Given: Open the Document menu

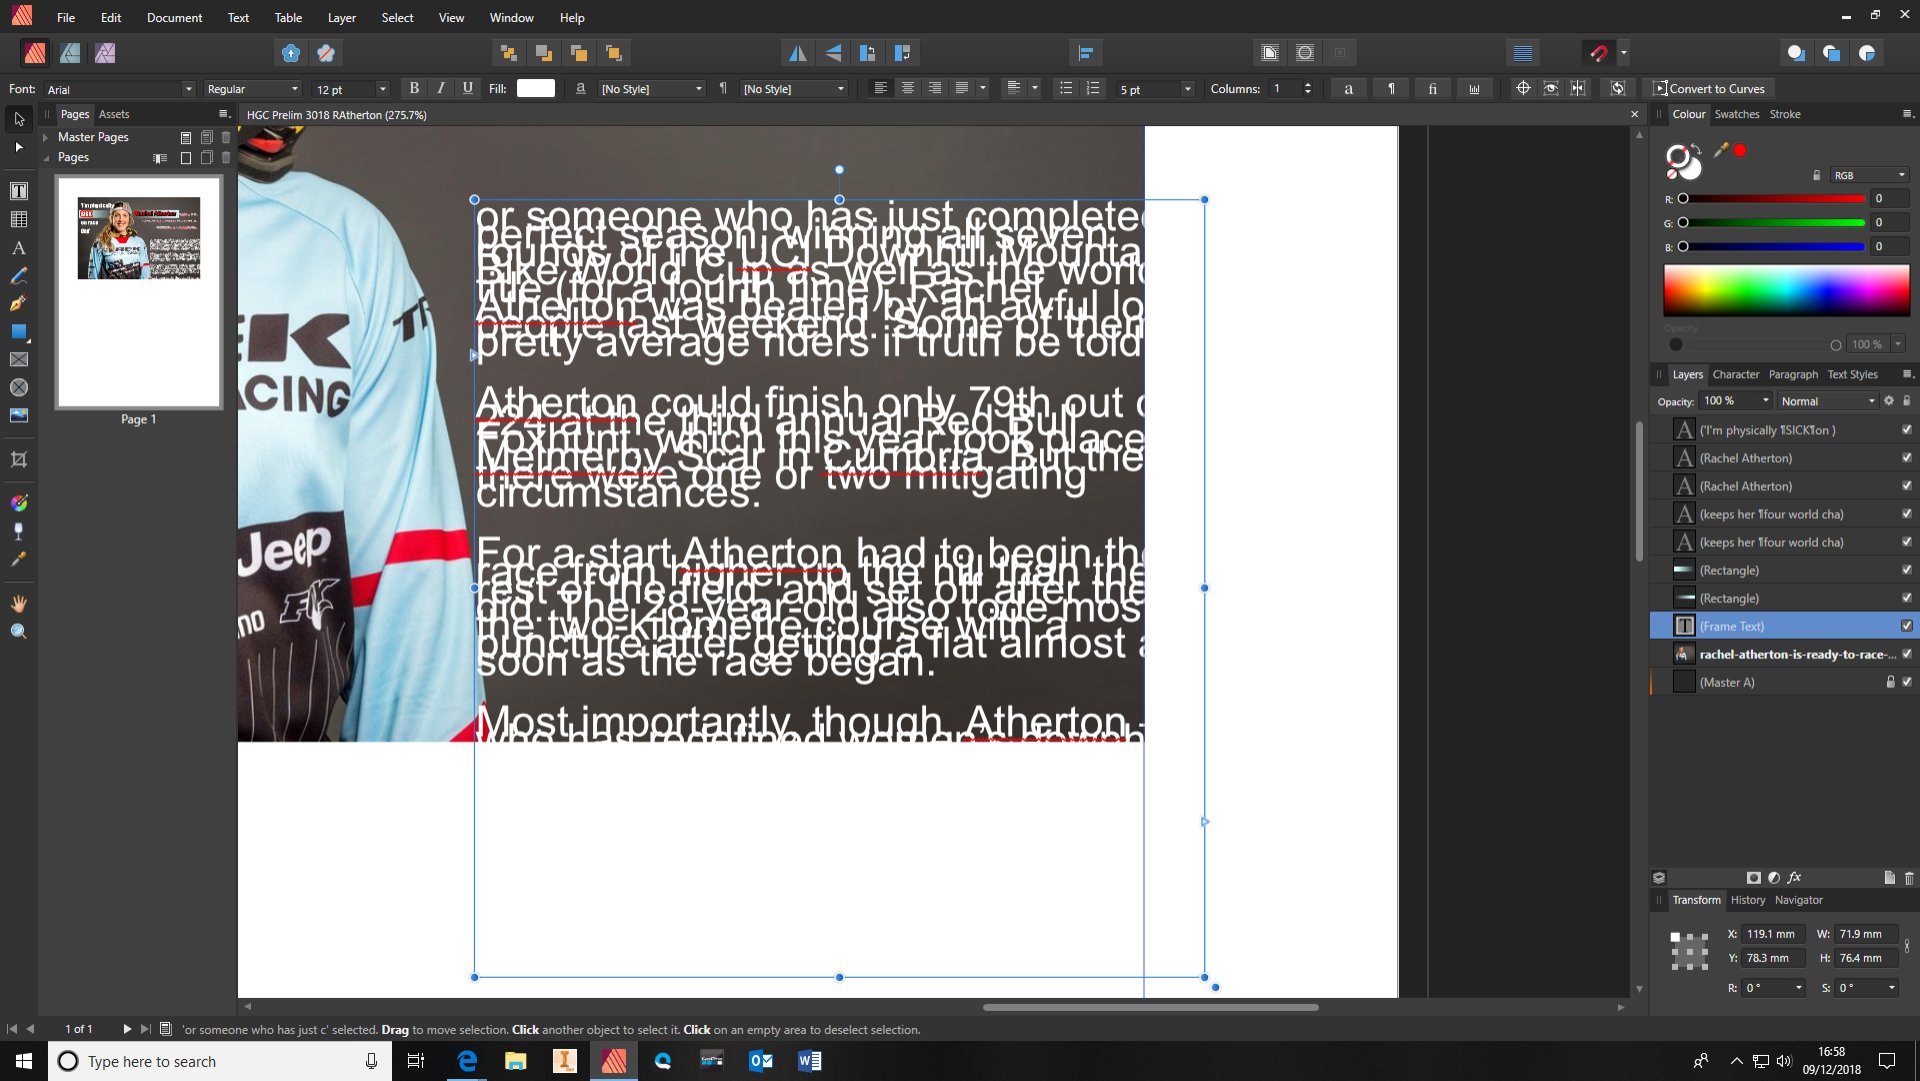Looking at the screenshot, I should (174, 17).
